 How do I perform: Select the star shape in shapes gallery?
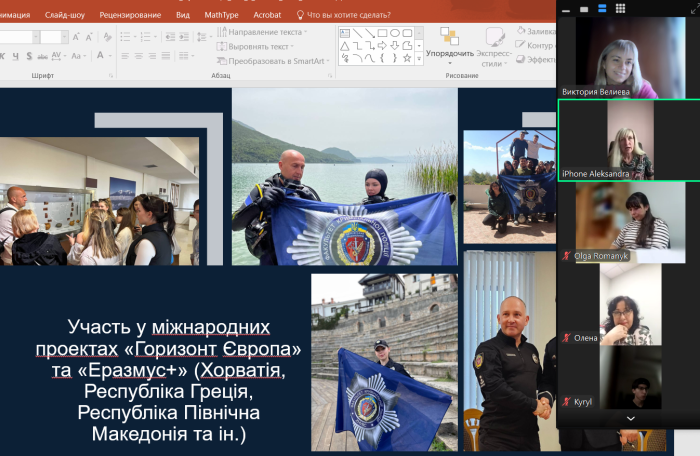(x=407, y=57)
